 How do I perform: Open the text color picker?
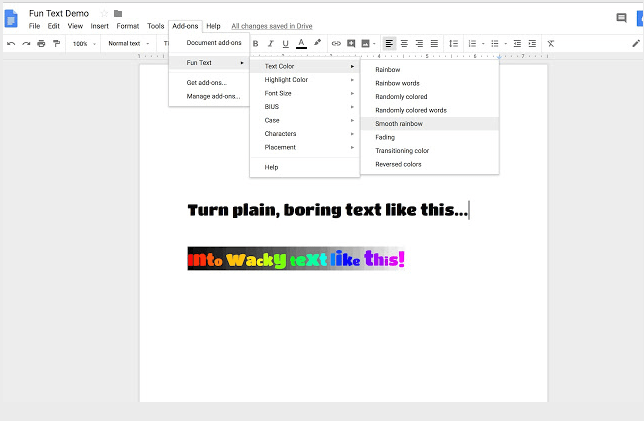(x=301, y=44)
